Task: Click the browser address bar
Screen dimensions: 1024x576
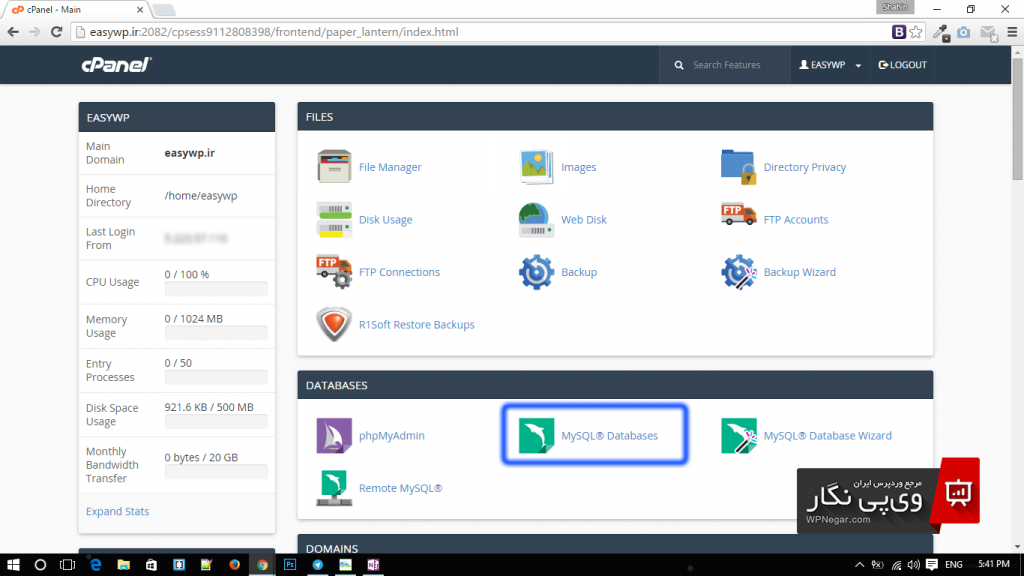Action: click(483, 32)
